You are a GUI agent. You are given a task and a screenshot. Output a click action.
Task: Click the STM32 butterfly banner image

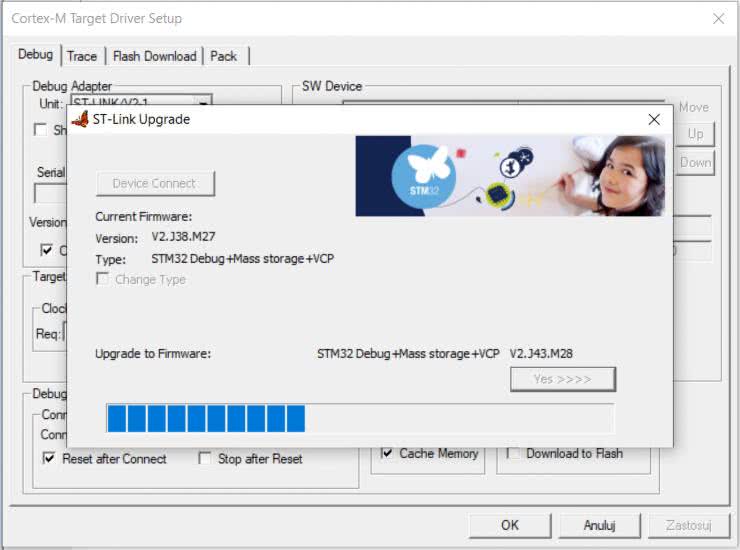(x=510, y=176)
